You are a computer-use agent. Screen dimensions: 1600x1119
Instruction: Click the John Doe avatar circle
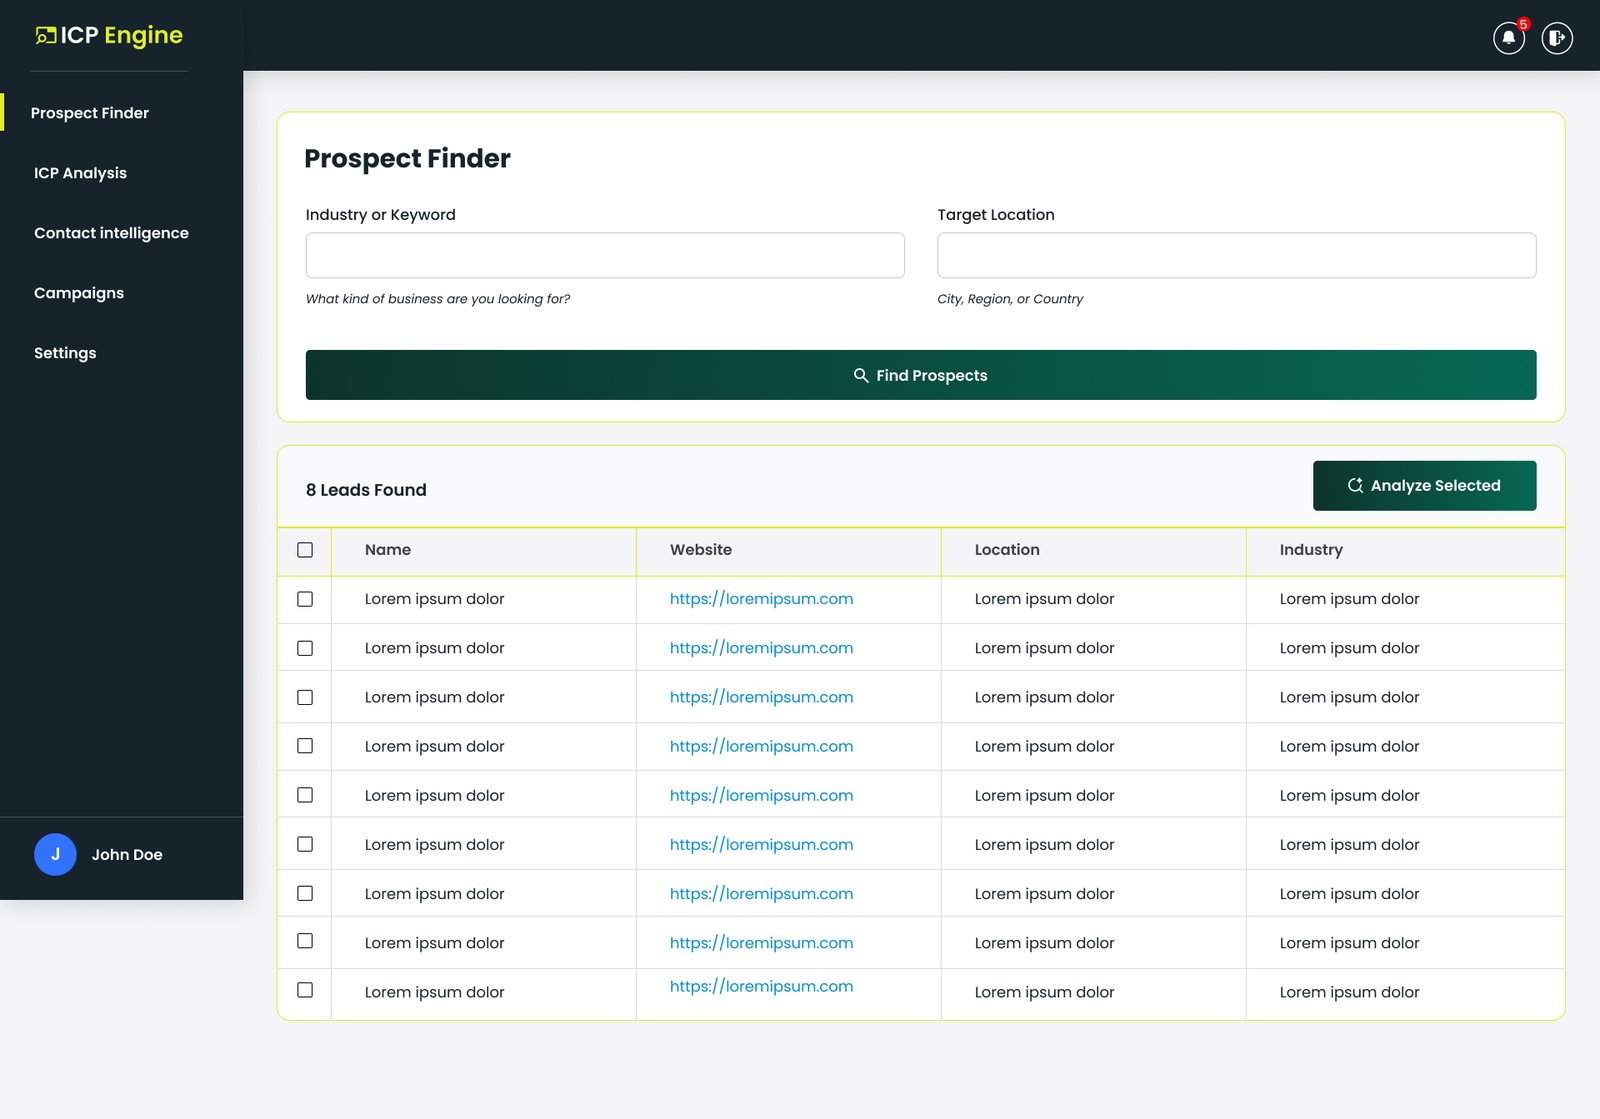55,854
